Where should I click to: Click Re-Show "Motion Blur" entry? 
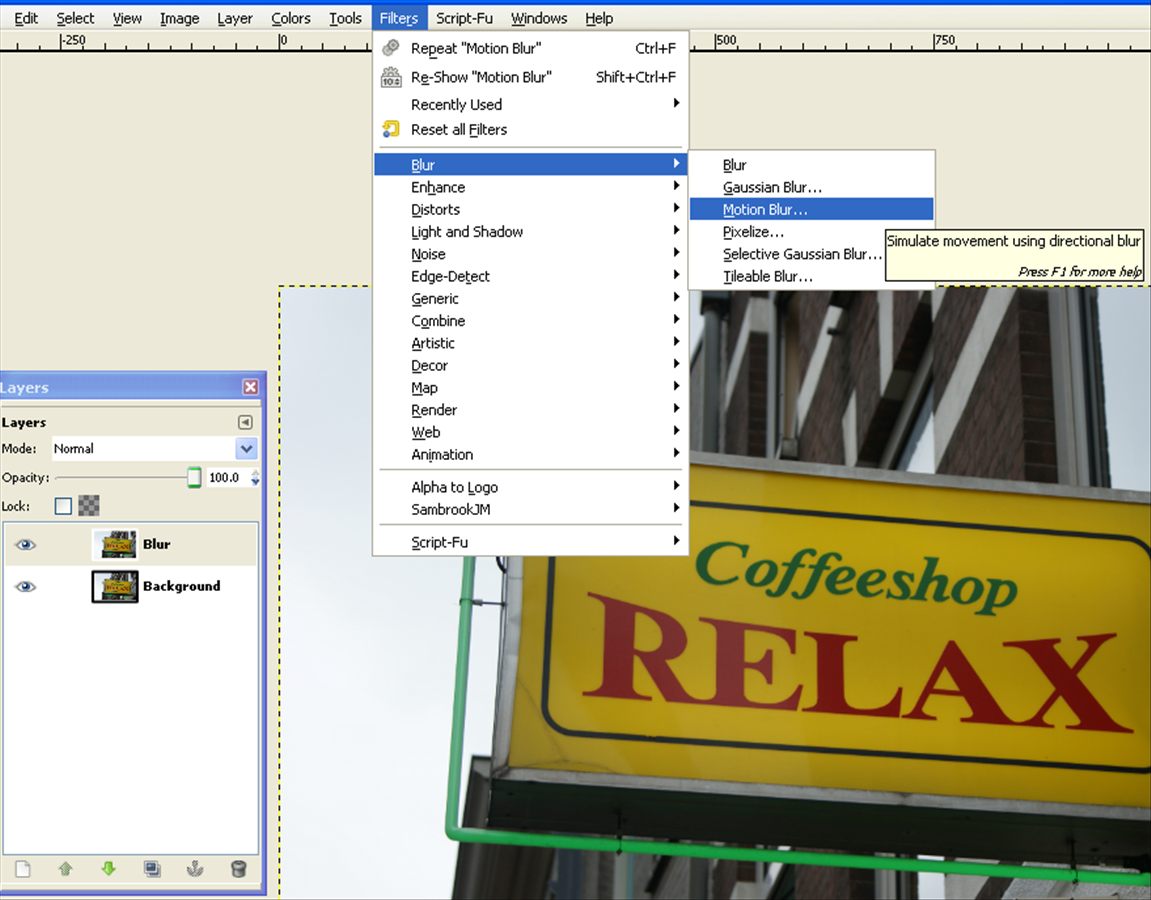pyautogui.click(x=530, y=77)
